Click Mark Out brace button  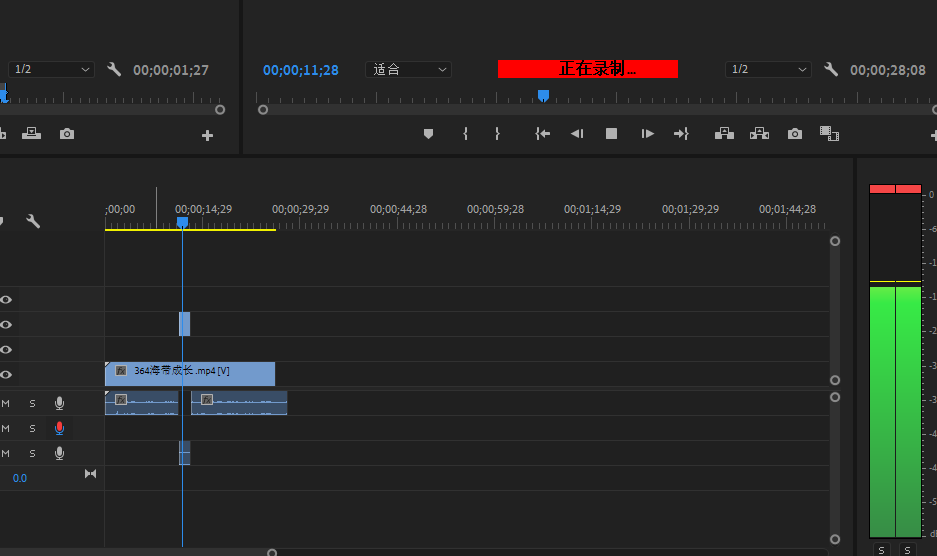coord(497,134)
